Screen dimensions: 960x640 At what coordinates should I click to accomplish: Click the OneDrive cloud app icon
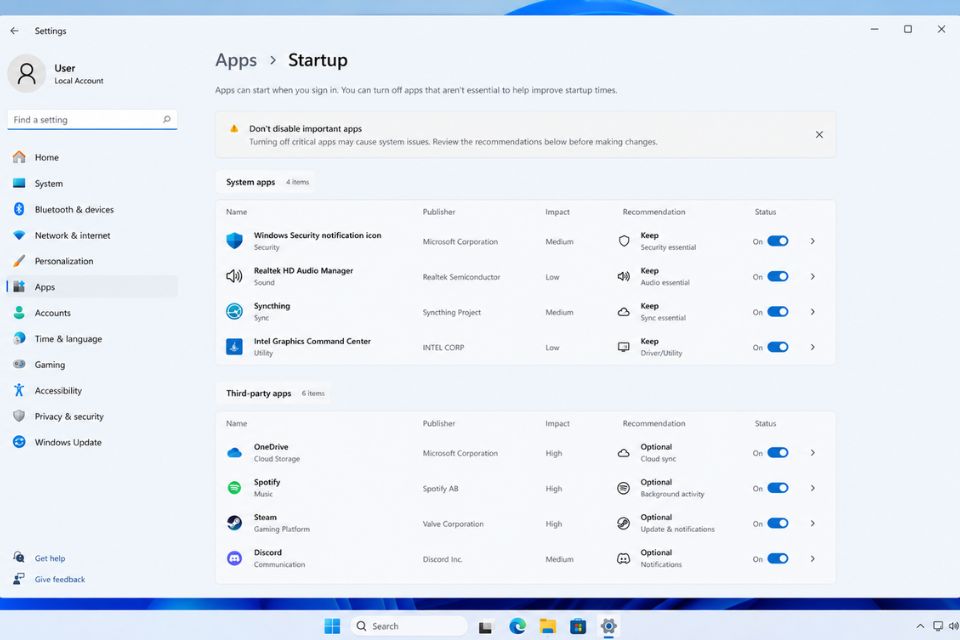click(234, 453)
